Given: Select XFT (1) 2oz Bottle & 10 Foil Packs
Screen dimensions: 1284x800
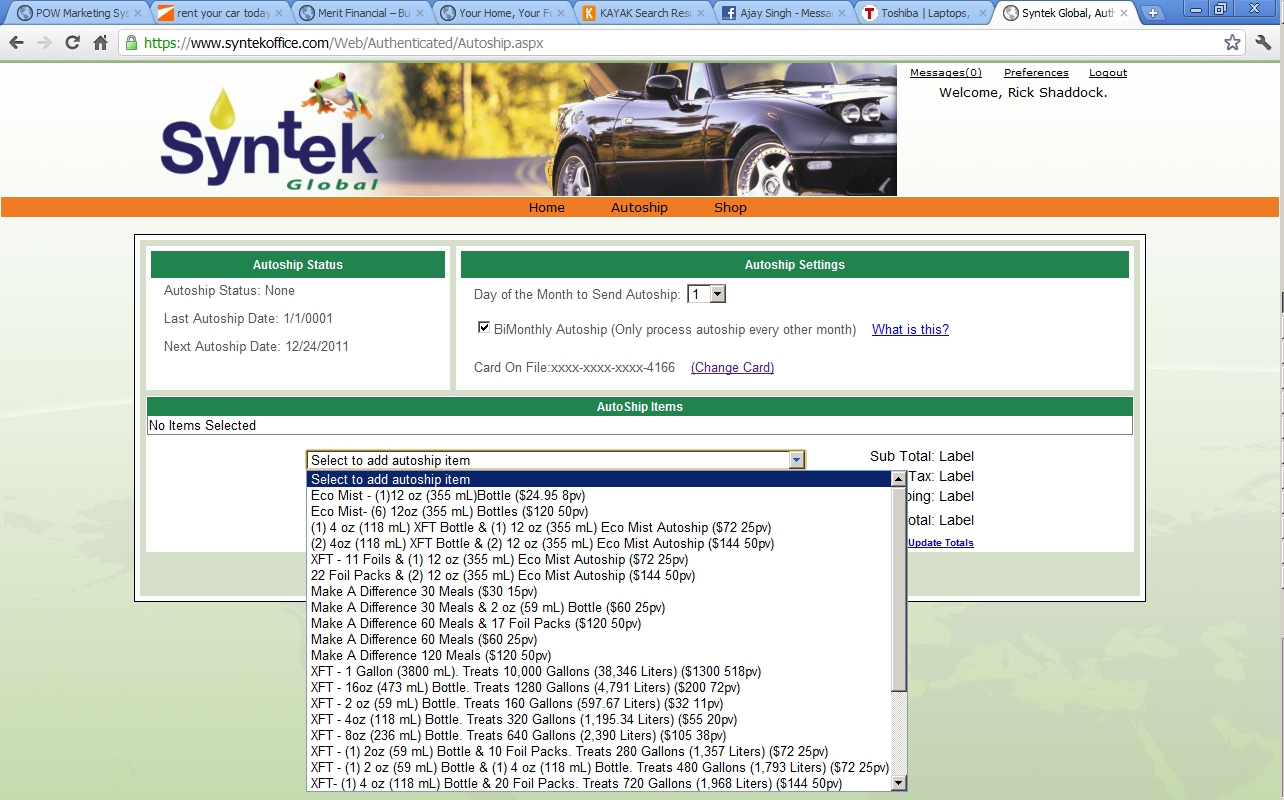Looking at the screenshot, I should [x=598, y=751].
